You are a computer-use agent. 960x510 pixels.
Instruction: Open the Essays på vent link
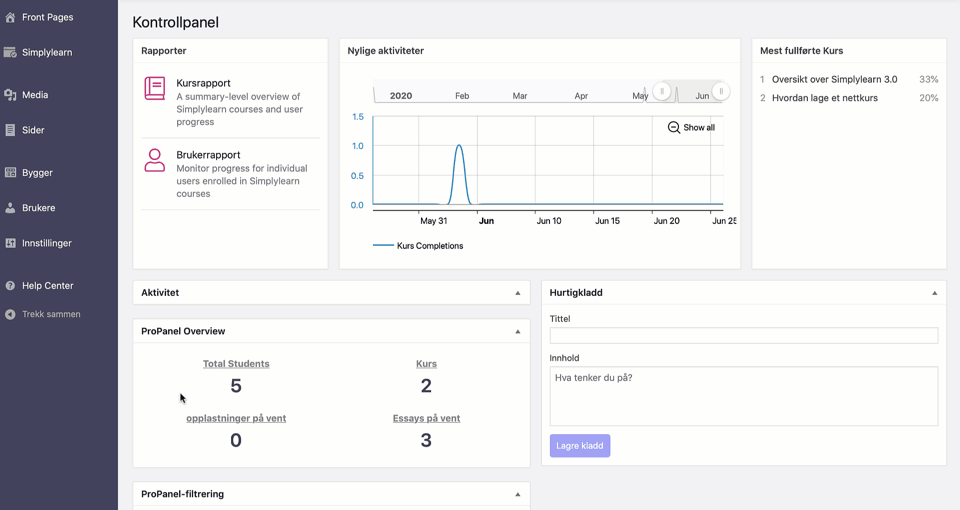[x=426, y=418]
